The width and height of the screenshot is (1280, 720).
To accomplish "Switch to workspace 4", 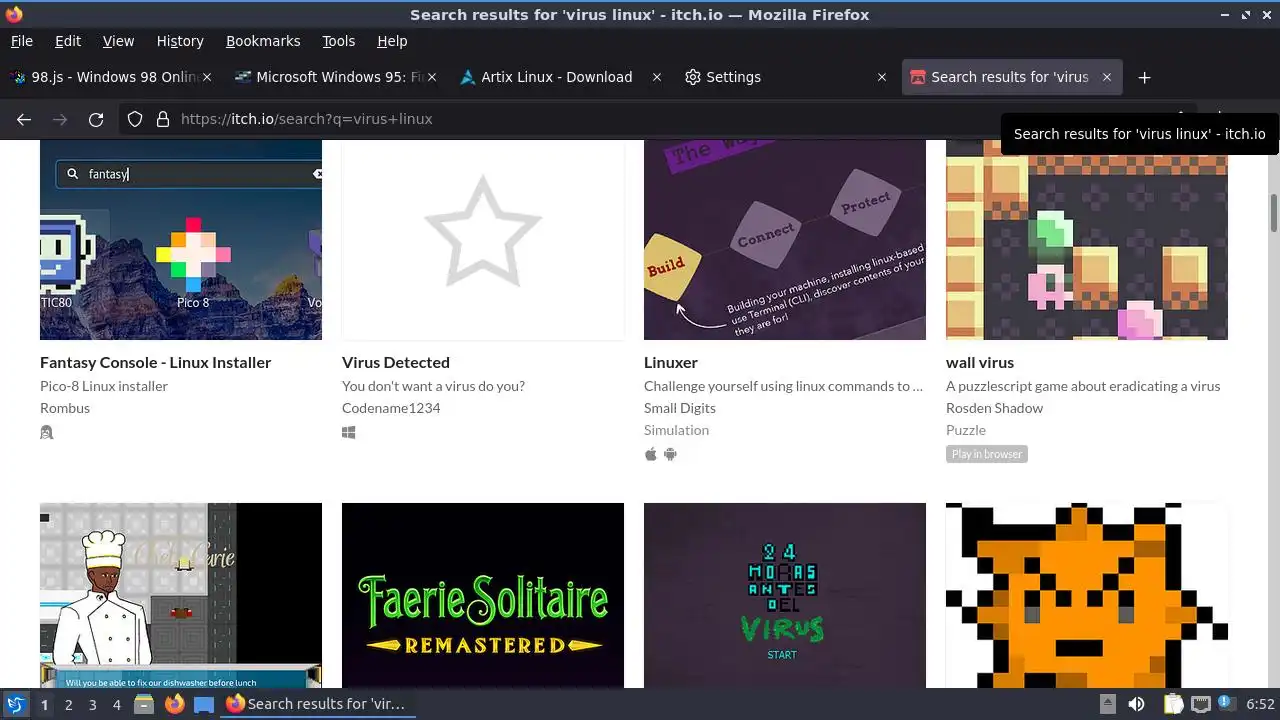I will tap(117, 704).
